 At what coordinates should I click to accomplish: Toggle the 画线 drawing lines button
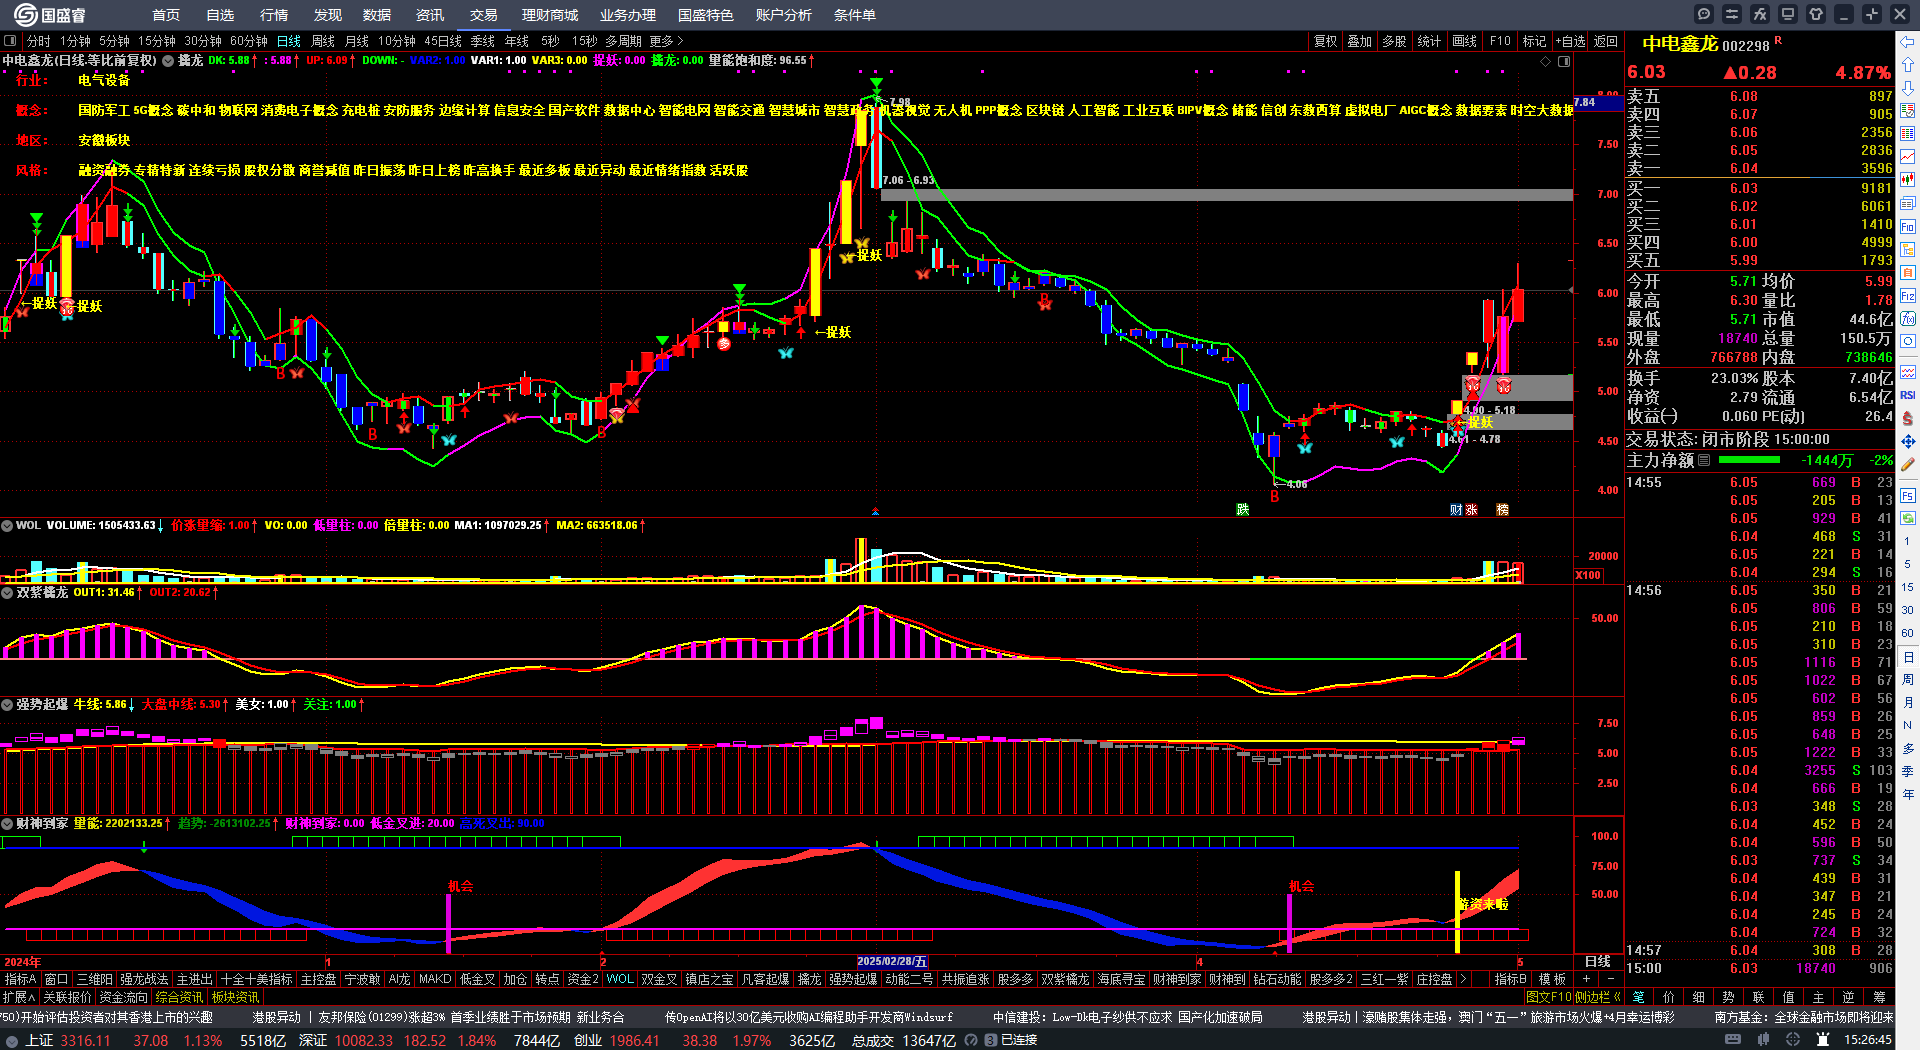[1464, 41]
